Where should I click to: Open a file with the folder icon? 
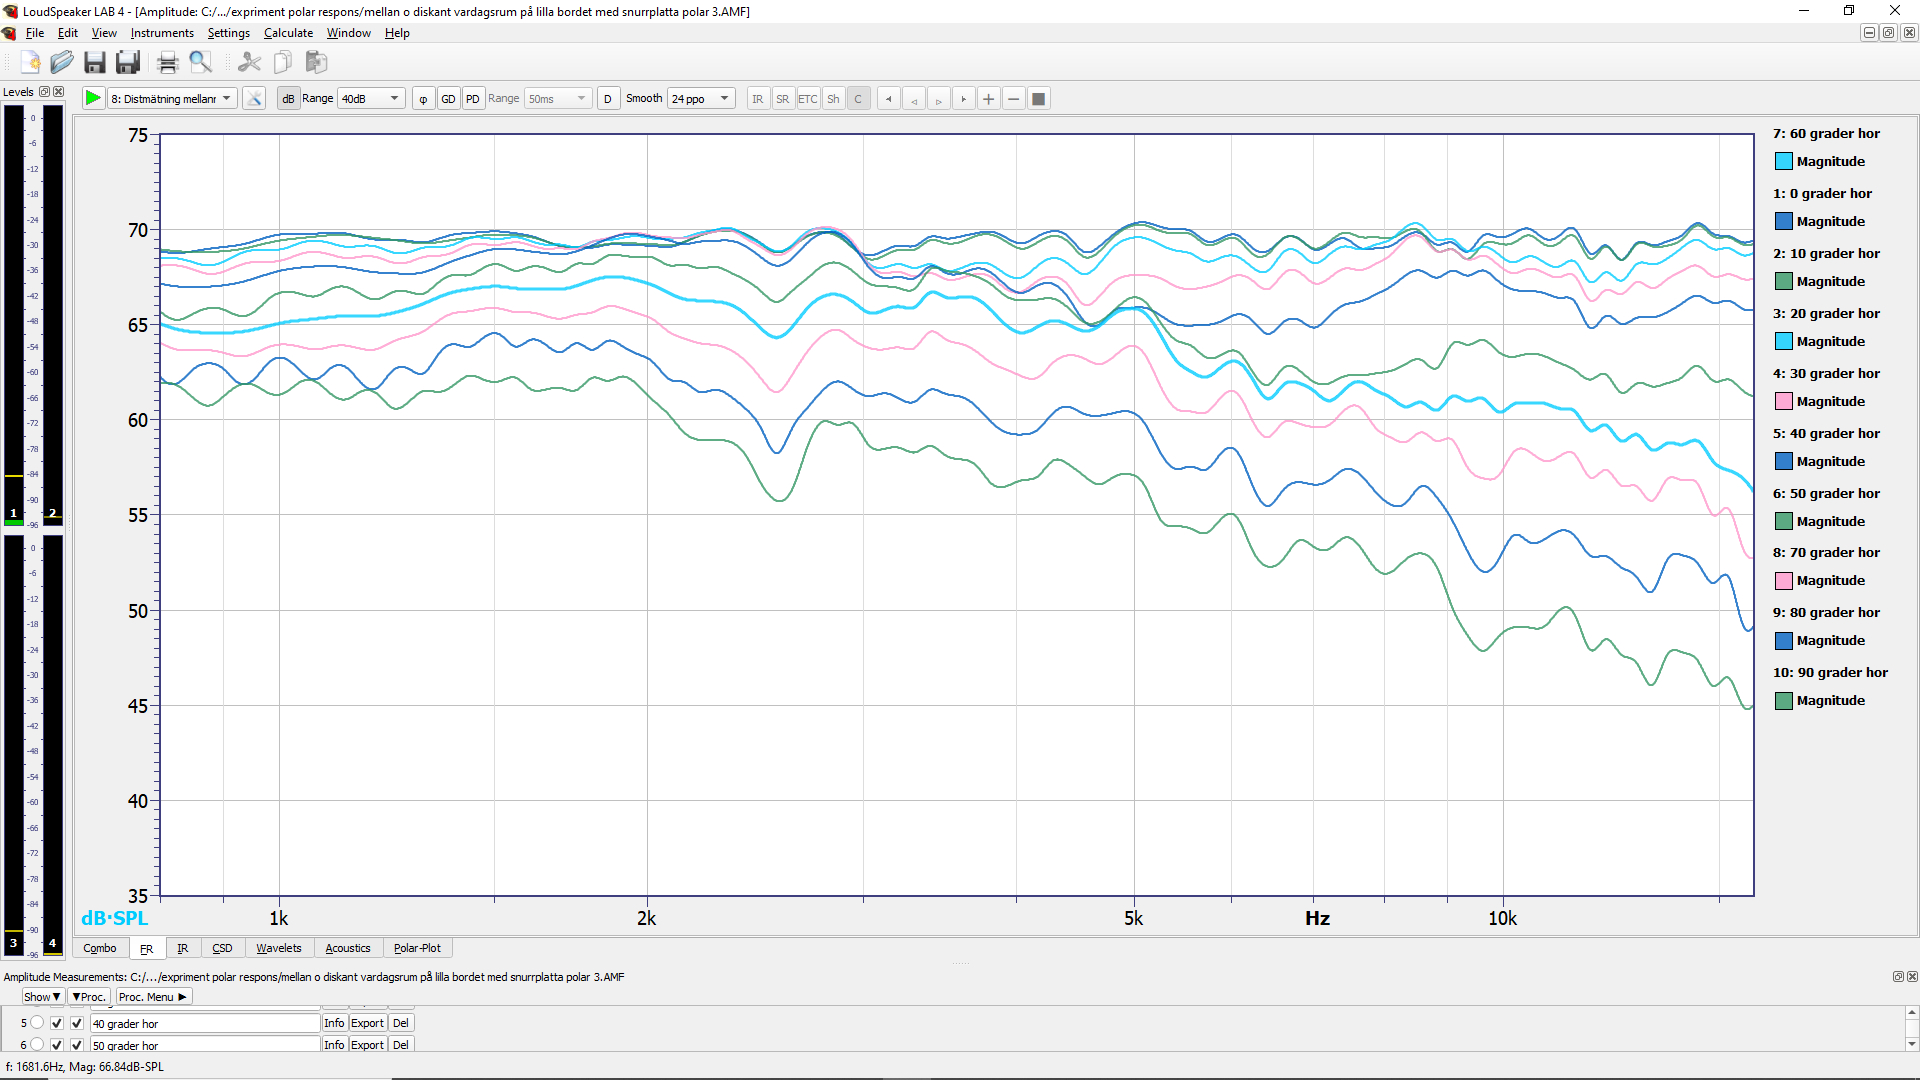[x=62, y=63]
